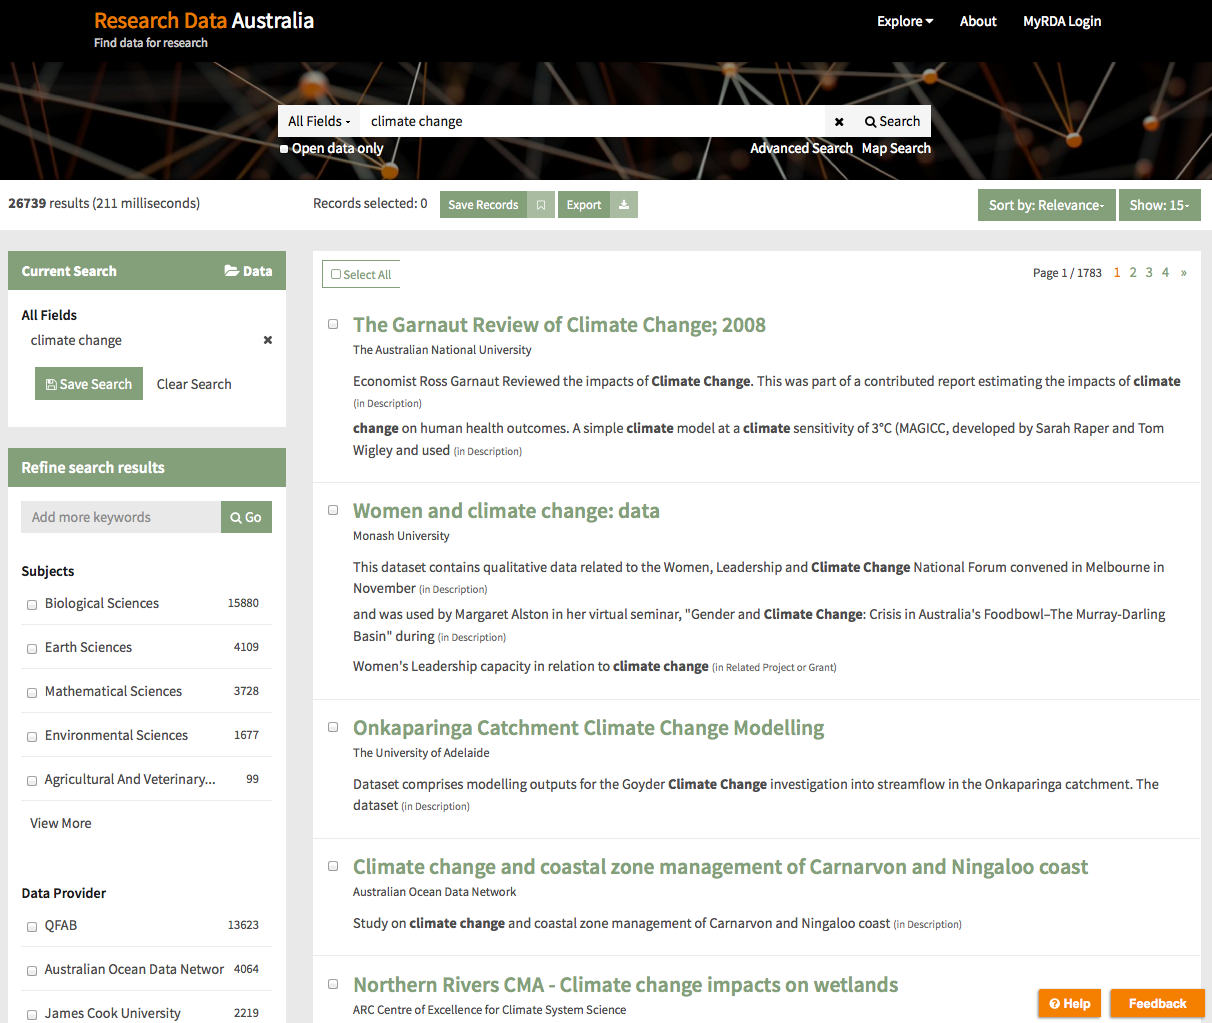This screenshot has width=1212, height=1023.
Task: Go to next results page arrow
Action: tap(1184, 273)
